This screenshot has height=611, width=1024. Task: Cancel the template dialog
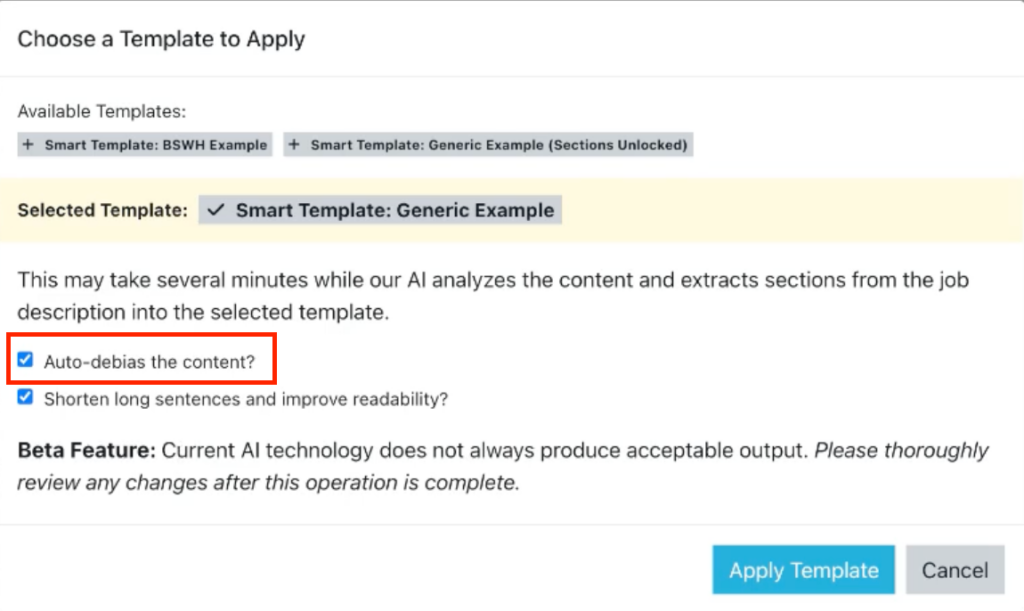(954, 571)
